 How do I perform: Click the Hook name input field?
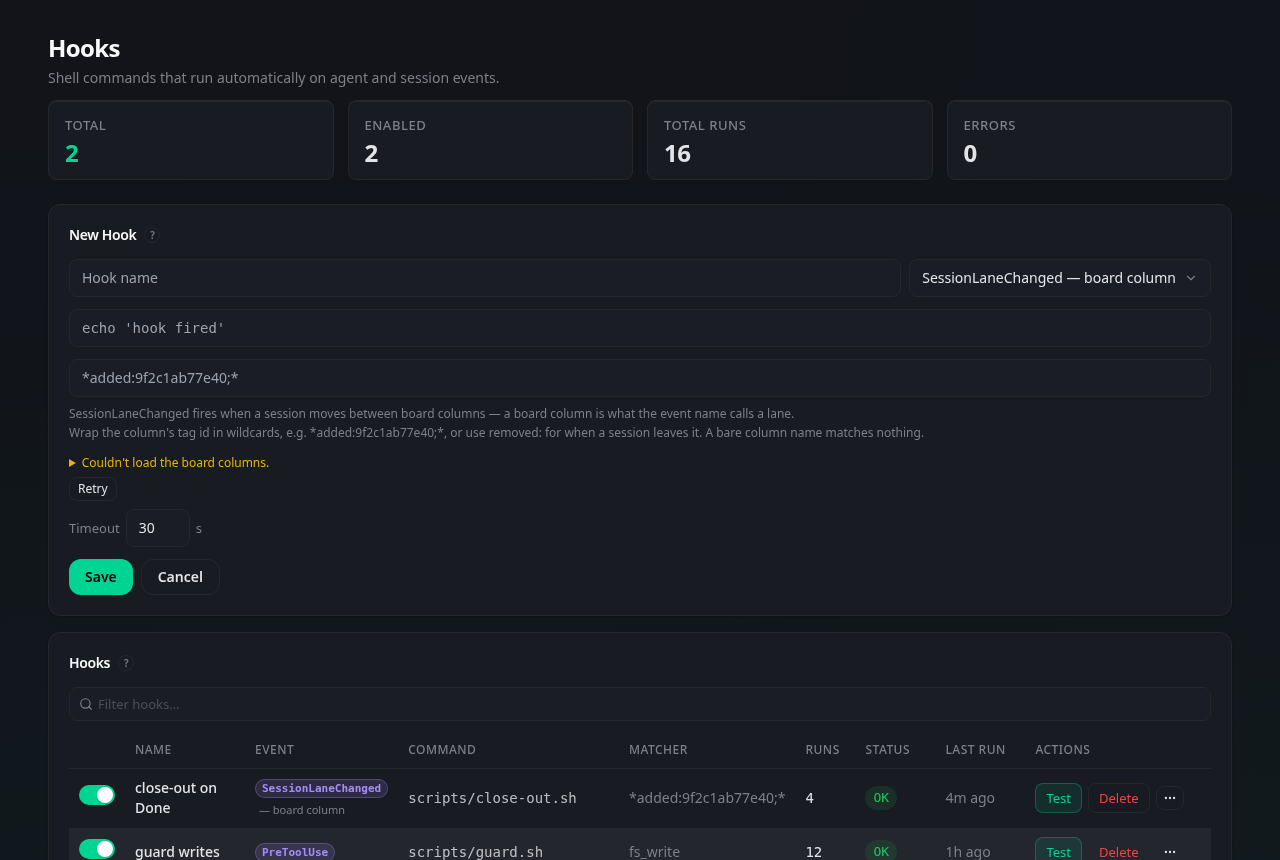[485, 278]
